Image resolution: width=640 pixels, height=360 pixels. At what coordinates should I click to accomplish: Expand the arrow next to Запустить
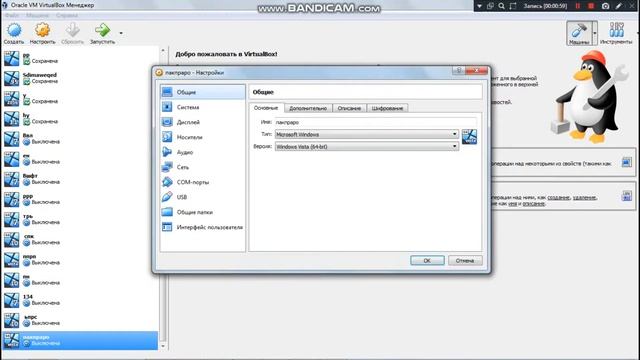click(x=121, y=33)
